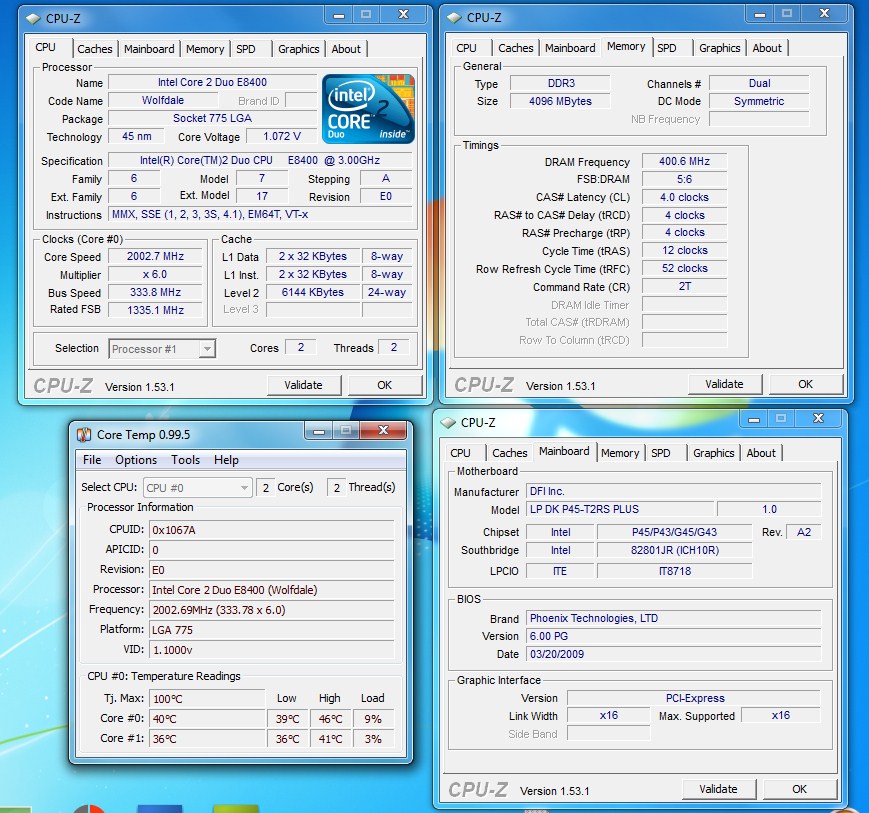
Task: Open the Help menu in Core Temp
Action: (226, 460)
